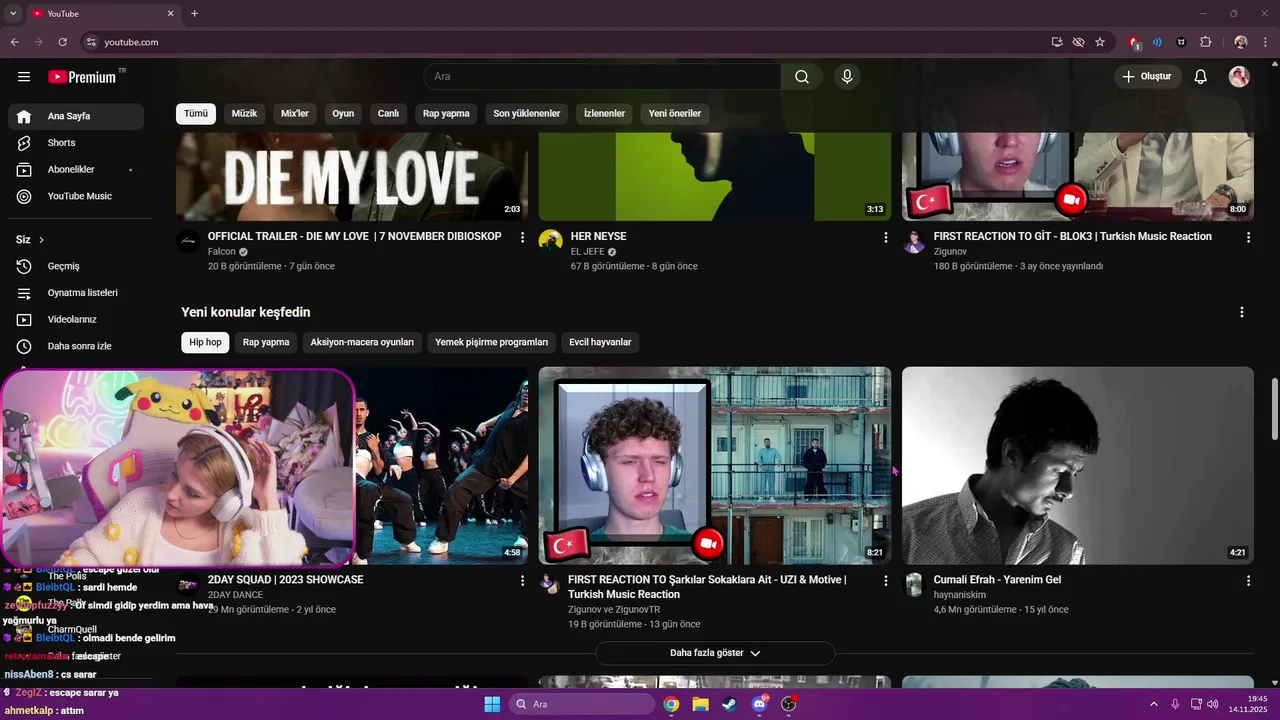This screenshot has height=720, width=1280.
Task: Open a new Chrome tab
Action: click(x=194, y=13)
